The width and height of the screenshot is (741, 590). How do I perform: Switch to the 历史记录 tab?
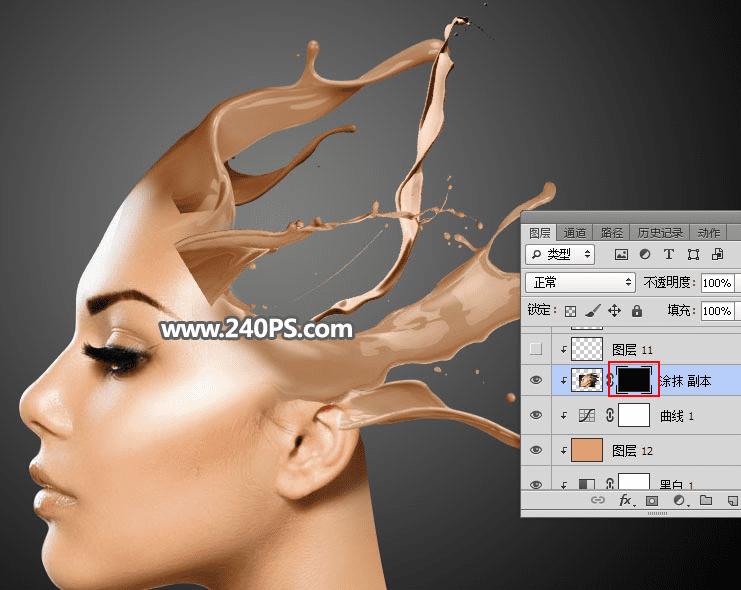[x=660, y=233]
